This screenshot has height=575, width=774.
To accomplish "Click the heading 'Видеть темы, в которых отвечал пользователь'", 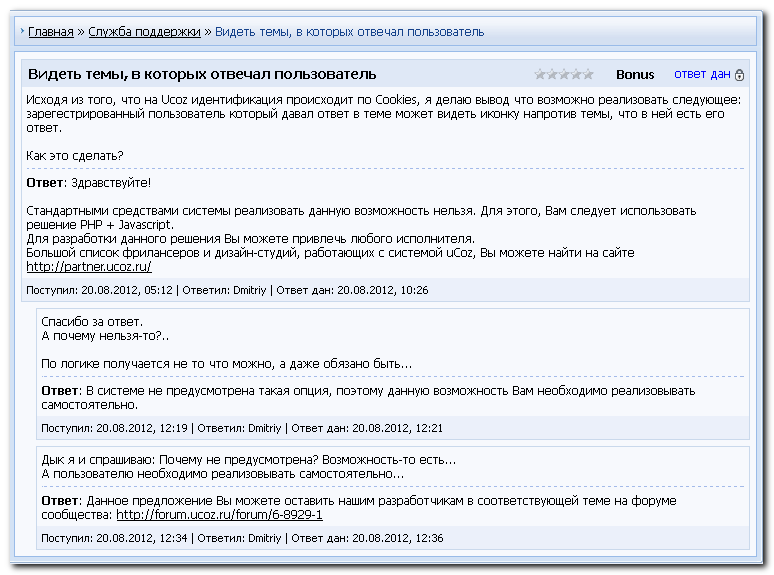I will pos(202,75).
